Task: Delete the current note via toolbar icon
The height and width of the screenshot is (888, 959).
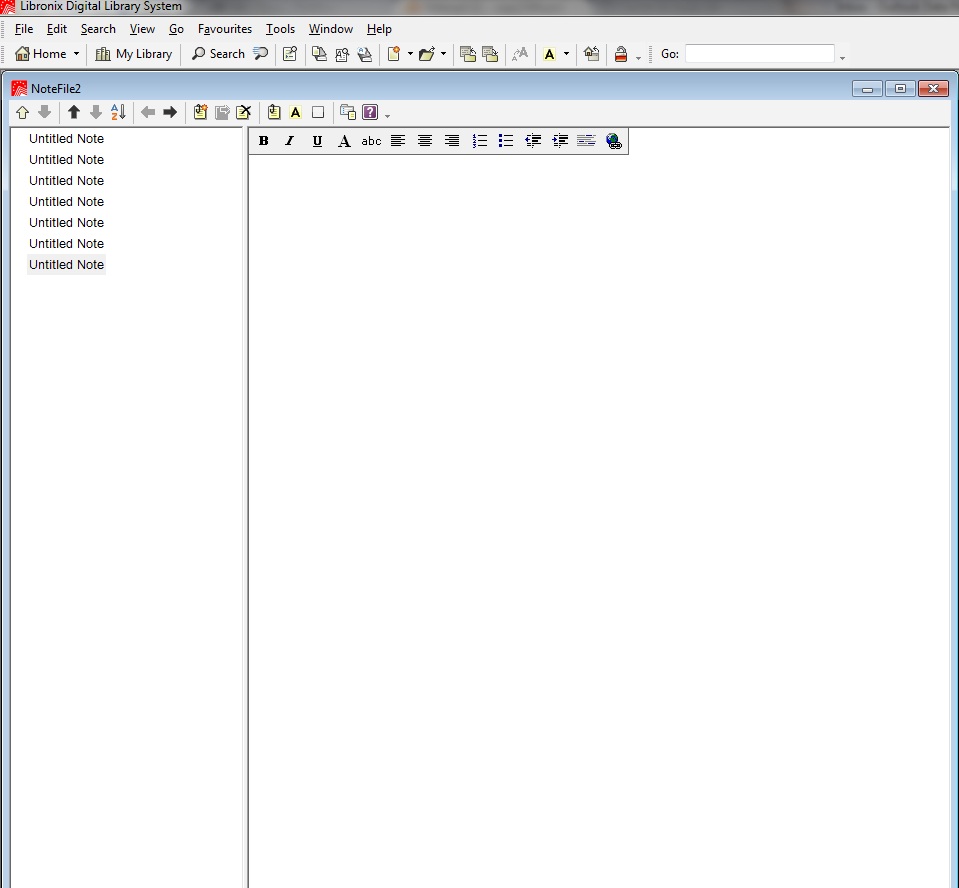Action: tap(244, 112)
